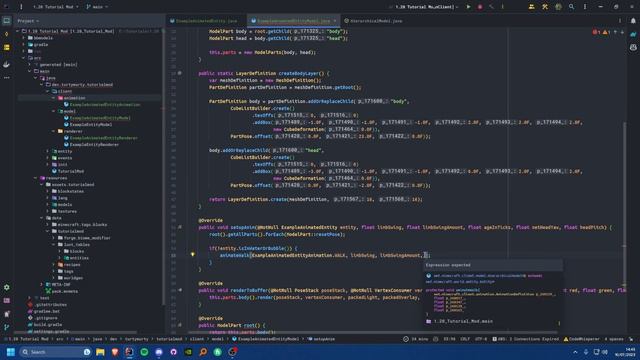
Task: Open Code With Me people icon
Action: 531,7
